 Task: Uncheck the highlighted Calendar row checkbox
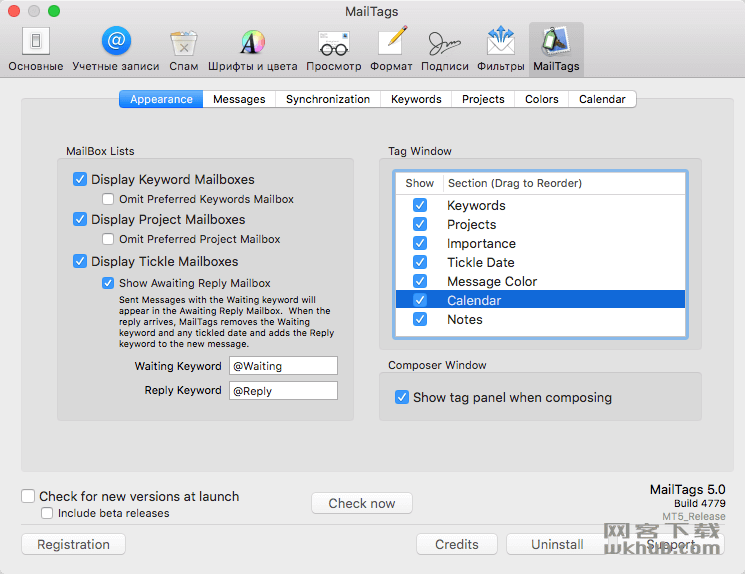point(420,300)
